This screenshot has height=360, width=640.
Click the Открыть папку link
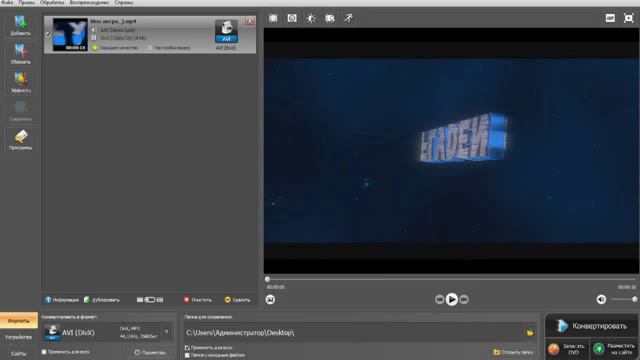click(x=513, y=352)
